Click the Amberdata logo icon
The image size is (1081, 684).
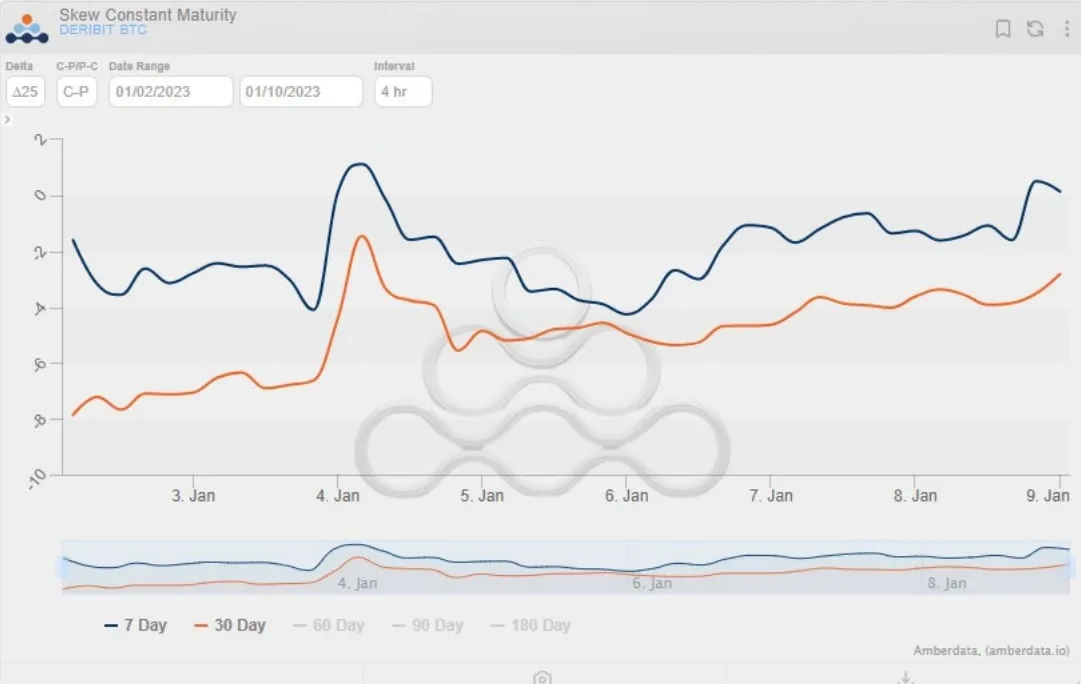[27, 28]
